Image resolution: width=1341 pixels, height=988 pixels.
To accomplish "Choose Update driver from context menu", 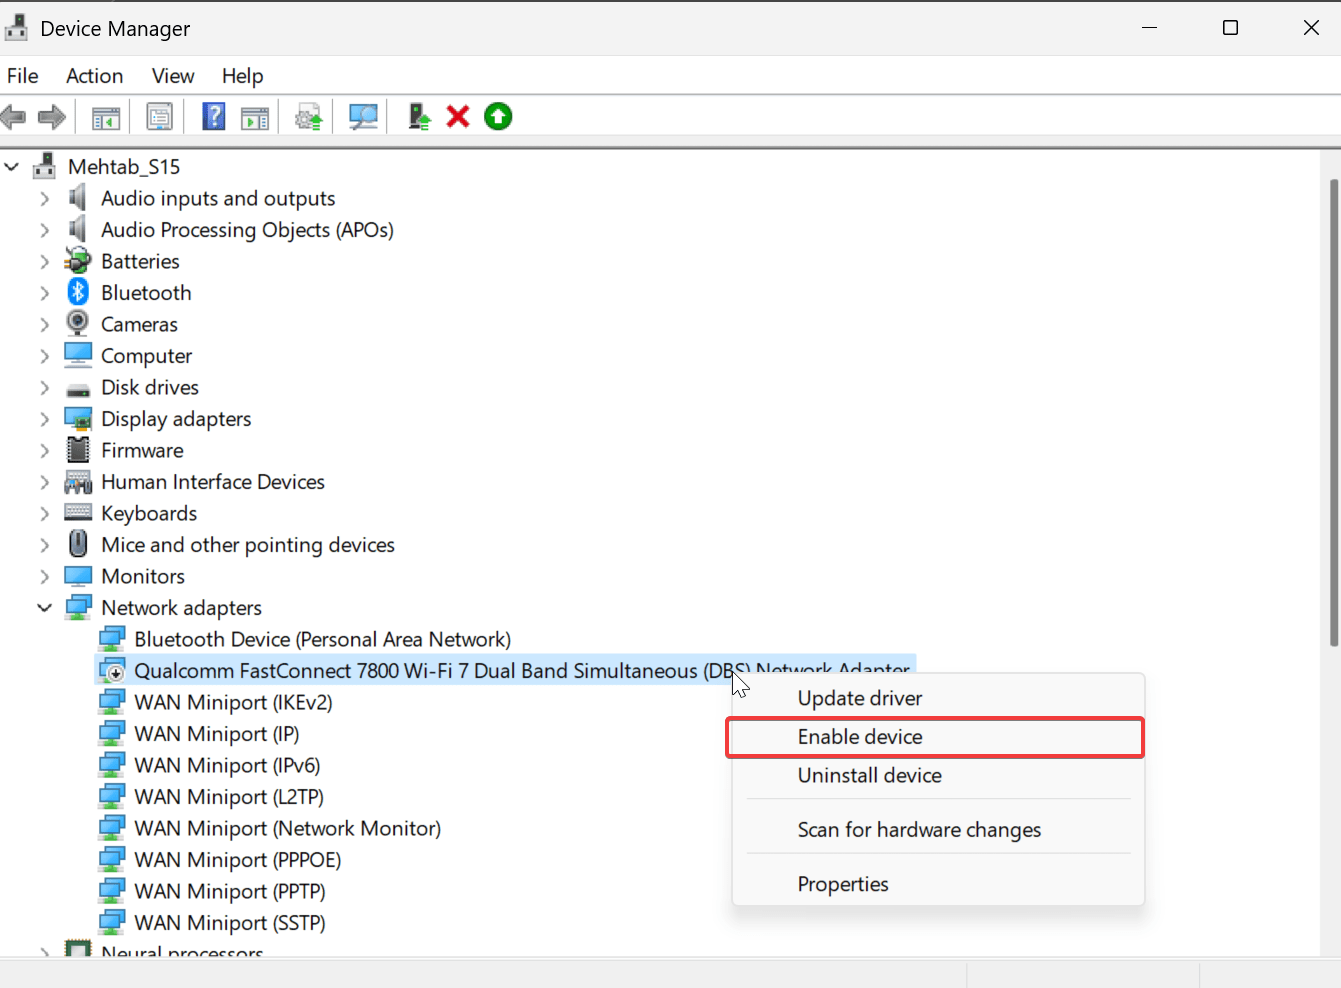I will coord(938,698).
